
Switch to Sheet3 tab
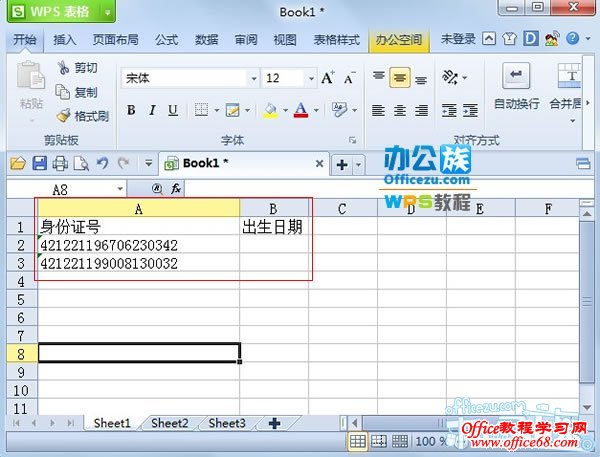(227, 423)
